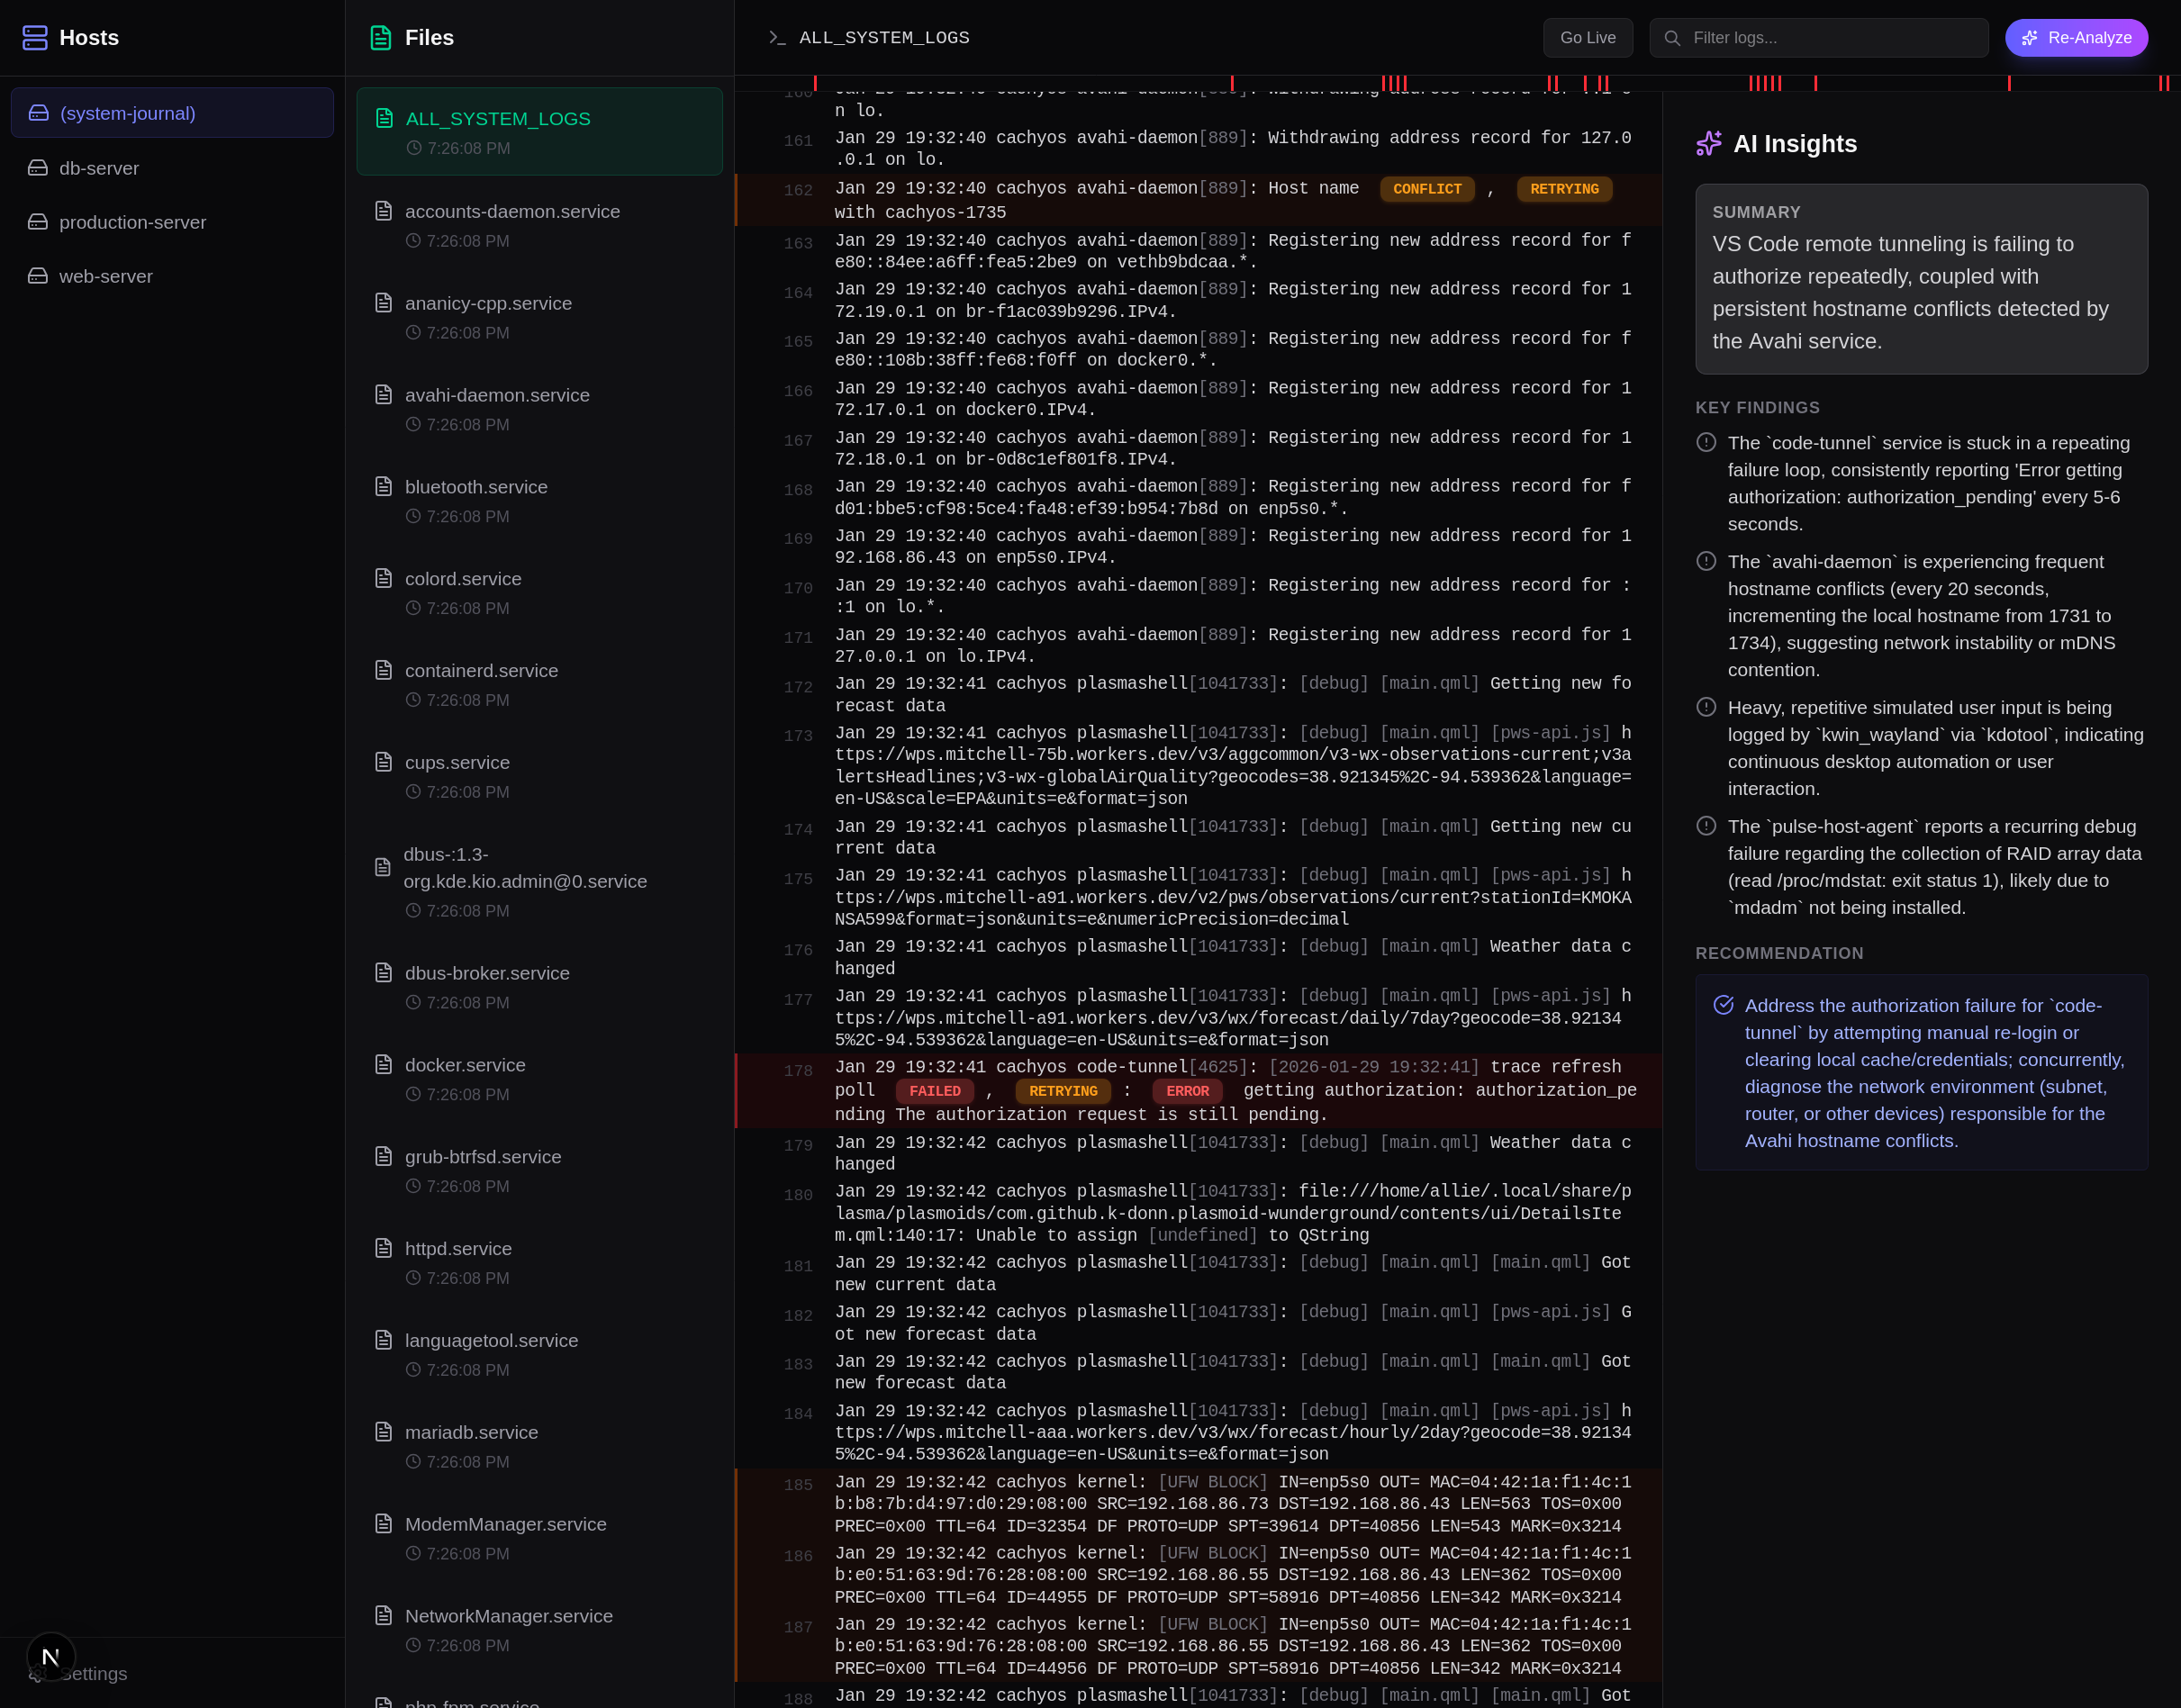The height and width of the screenshot is (1708, 2181).
Task: Click the Files panel document icon
Action: (x=381, y=37)
